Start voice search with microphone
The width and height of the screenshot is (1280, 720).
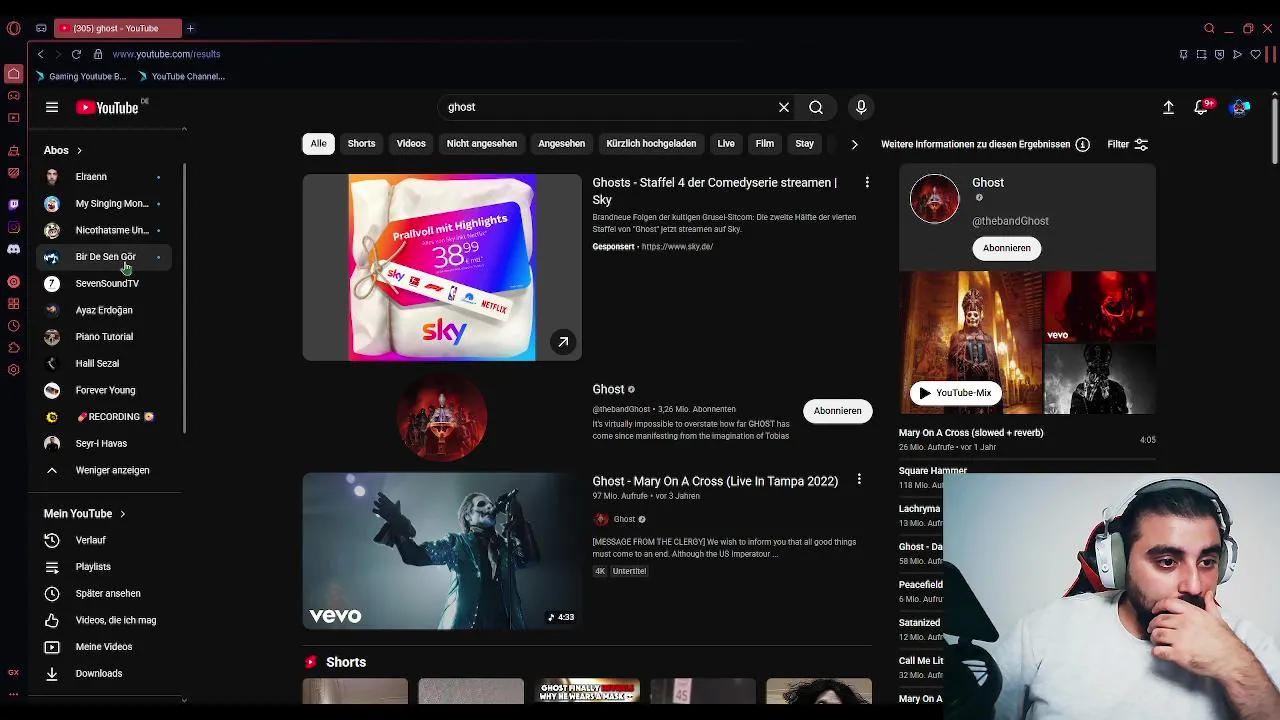(x=861, y=107)
